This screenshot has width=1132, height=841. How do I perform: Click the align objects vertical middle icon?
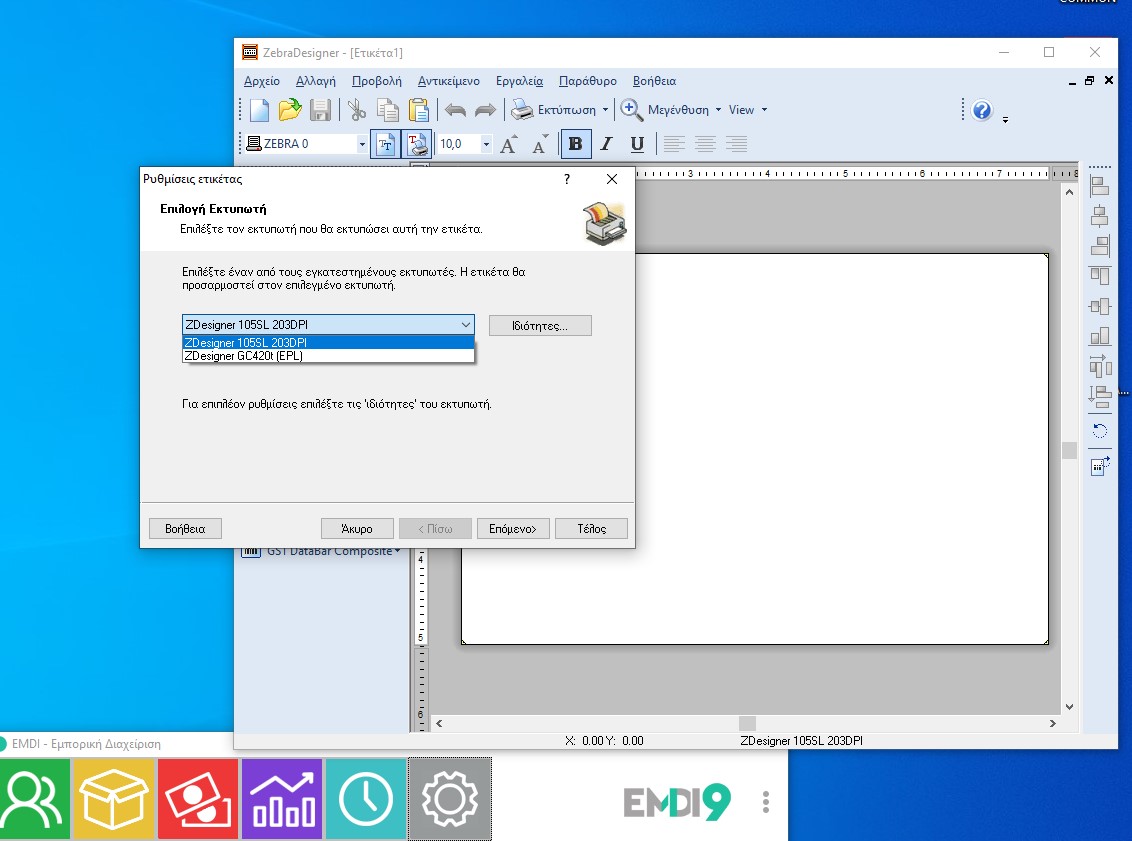(x=1100, y=306)
